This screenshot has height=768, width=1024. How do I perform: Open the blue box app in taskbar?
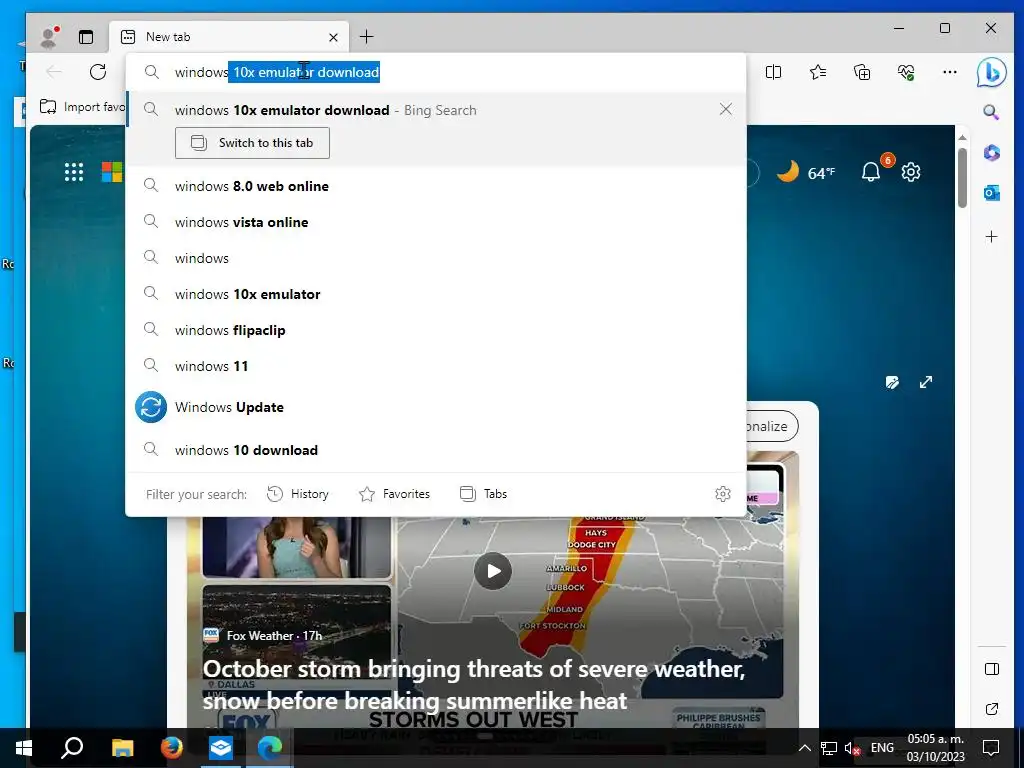pyautogui.click(x=221, y=747)
